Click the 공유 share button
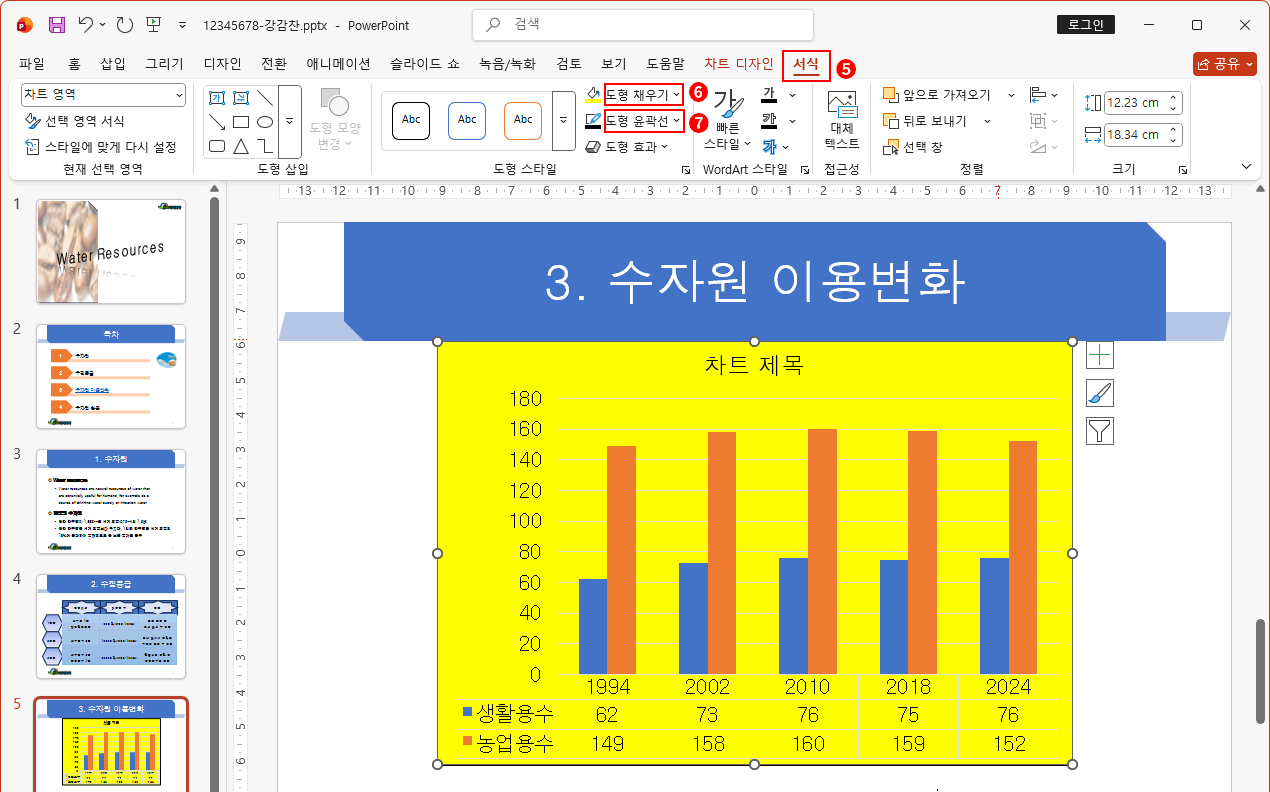This screenshot has height=792, width=1270. [x=1226, y=62]
